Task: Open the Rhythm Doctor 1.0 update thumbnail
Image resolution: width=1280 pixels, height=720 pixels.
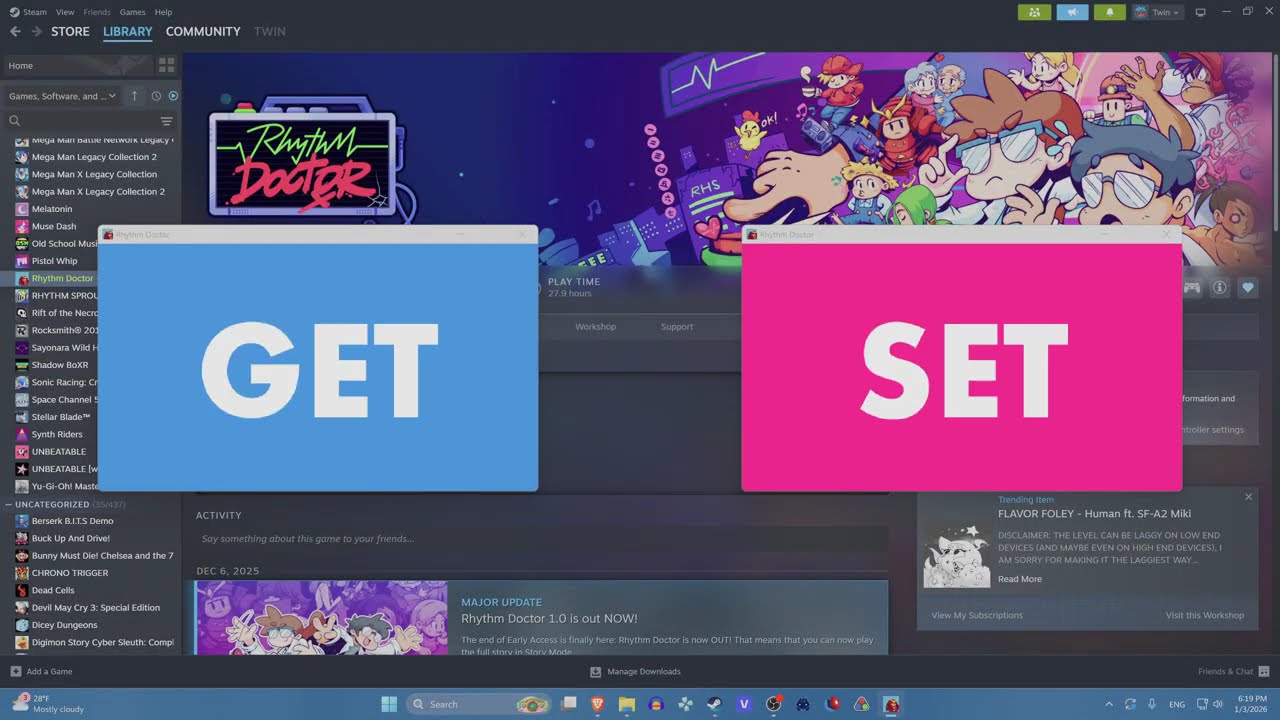Action: click(x=322, y=618)
